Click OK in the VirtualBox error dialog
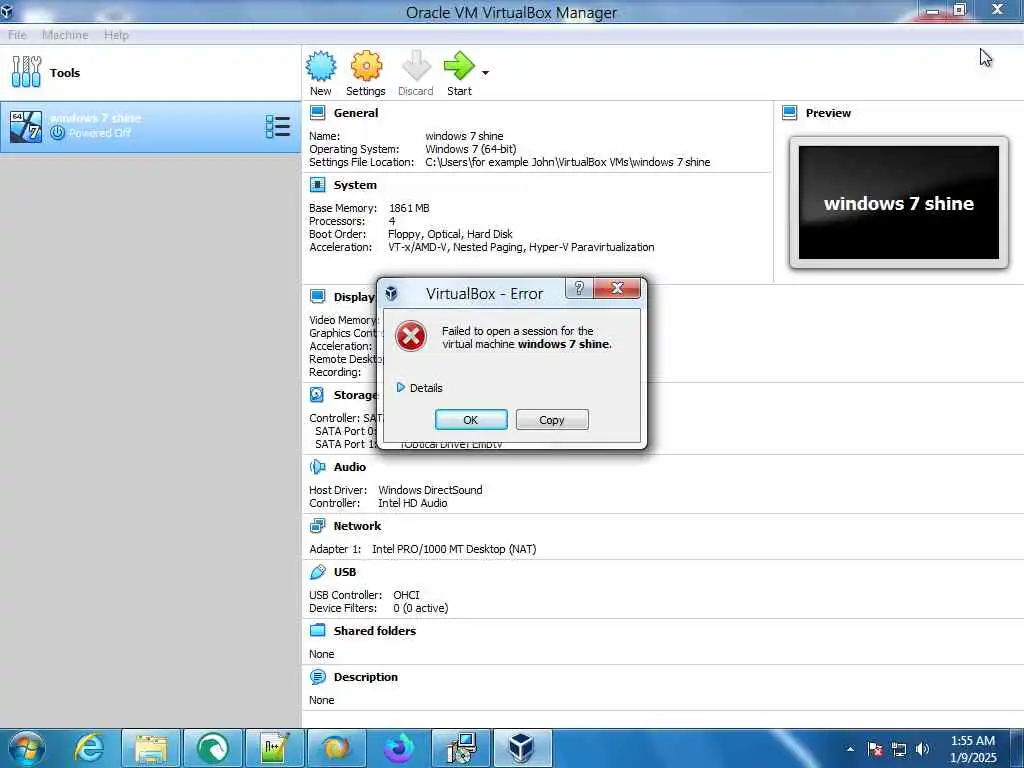 pyautogui.click(x=471, y=420)
